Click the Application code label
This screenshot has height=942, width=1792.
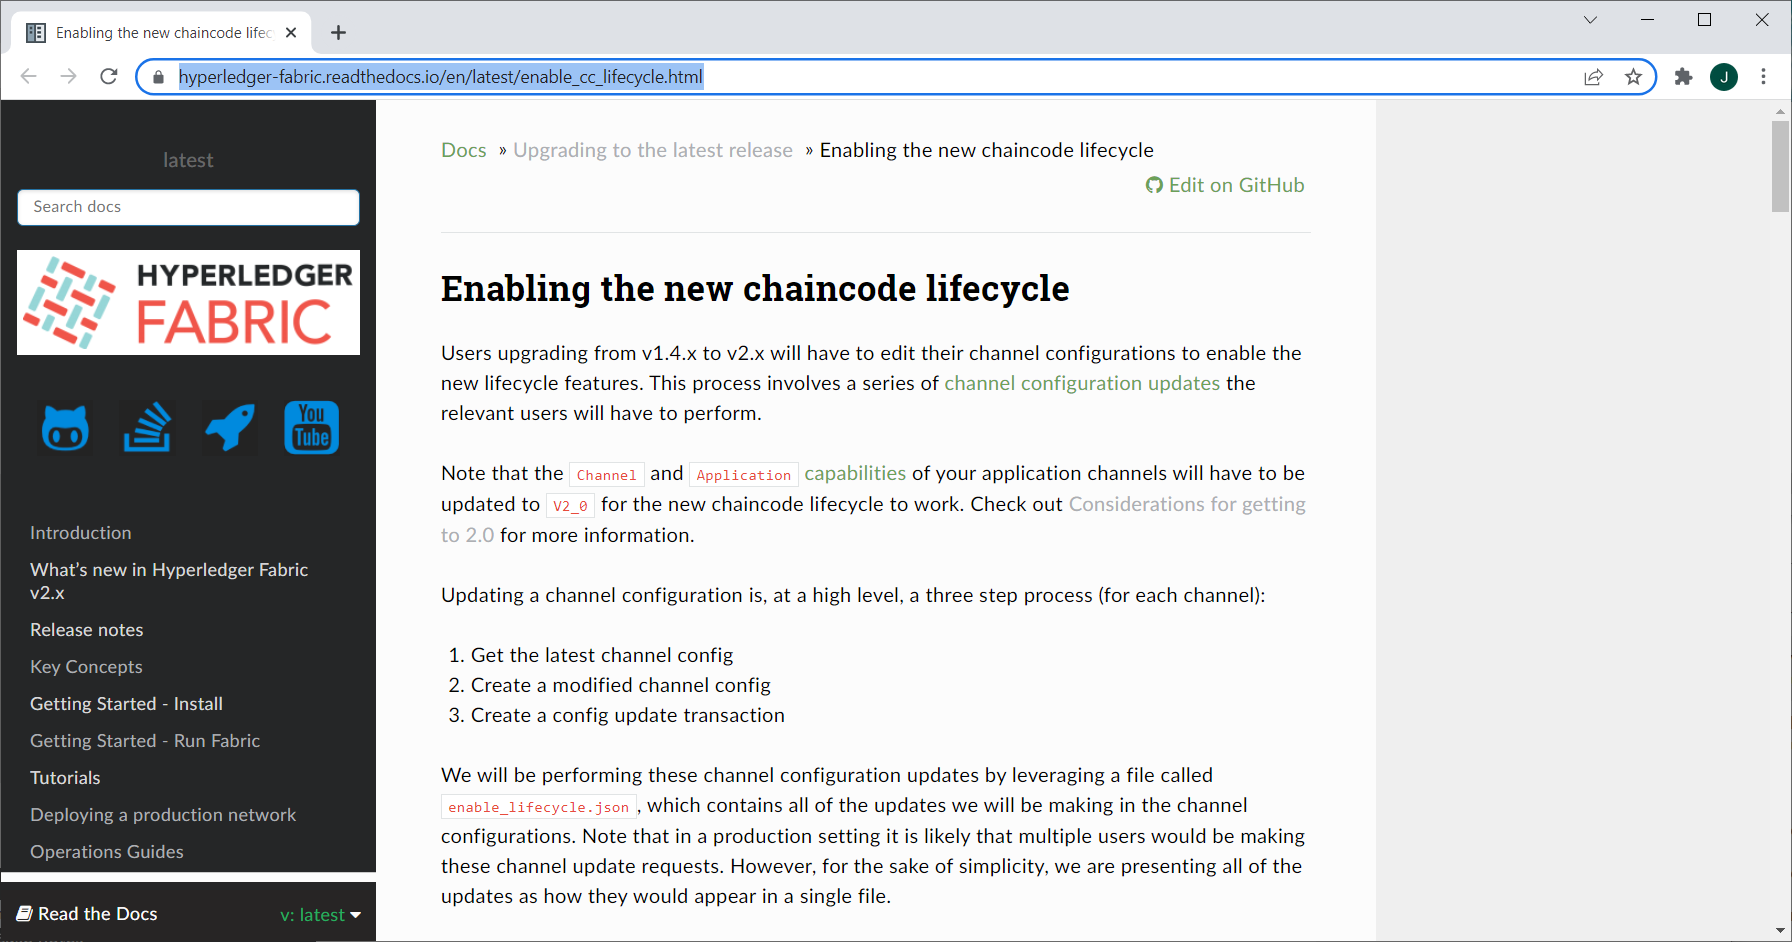(x=744, y=475)
